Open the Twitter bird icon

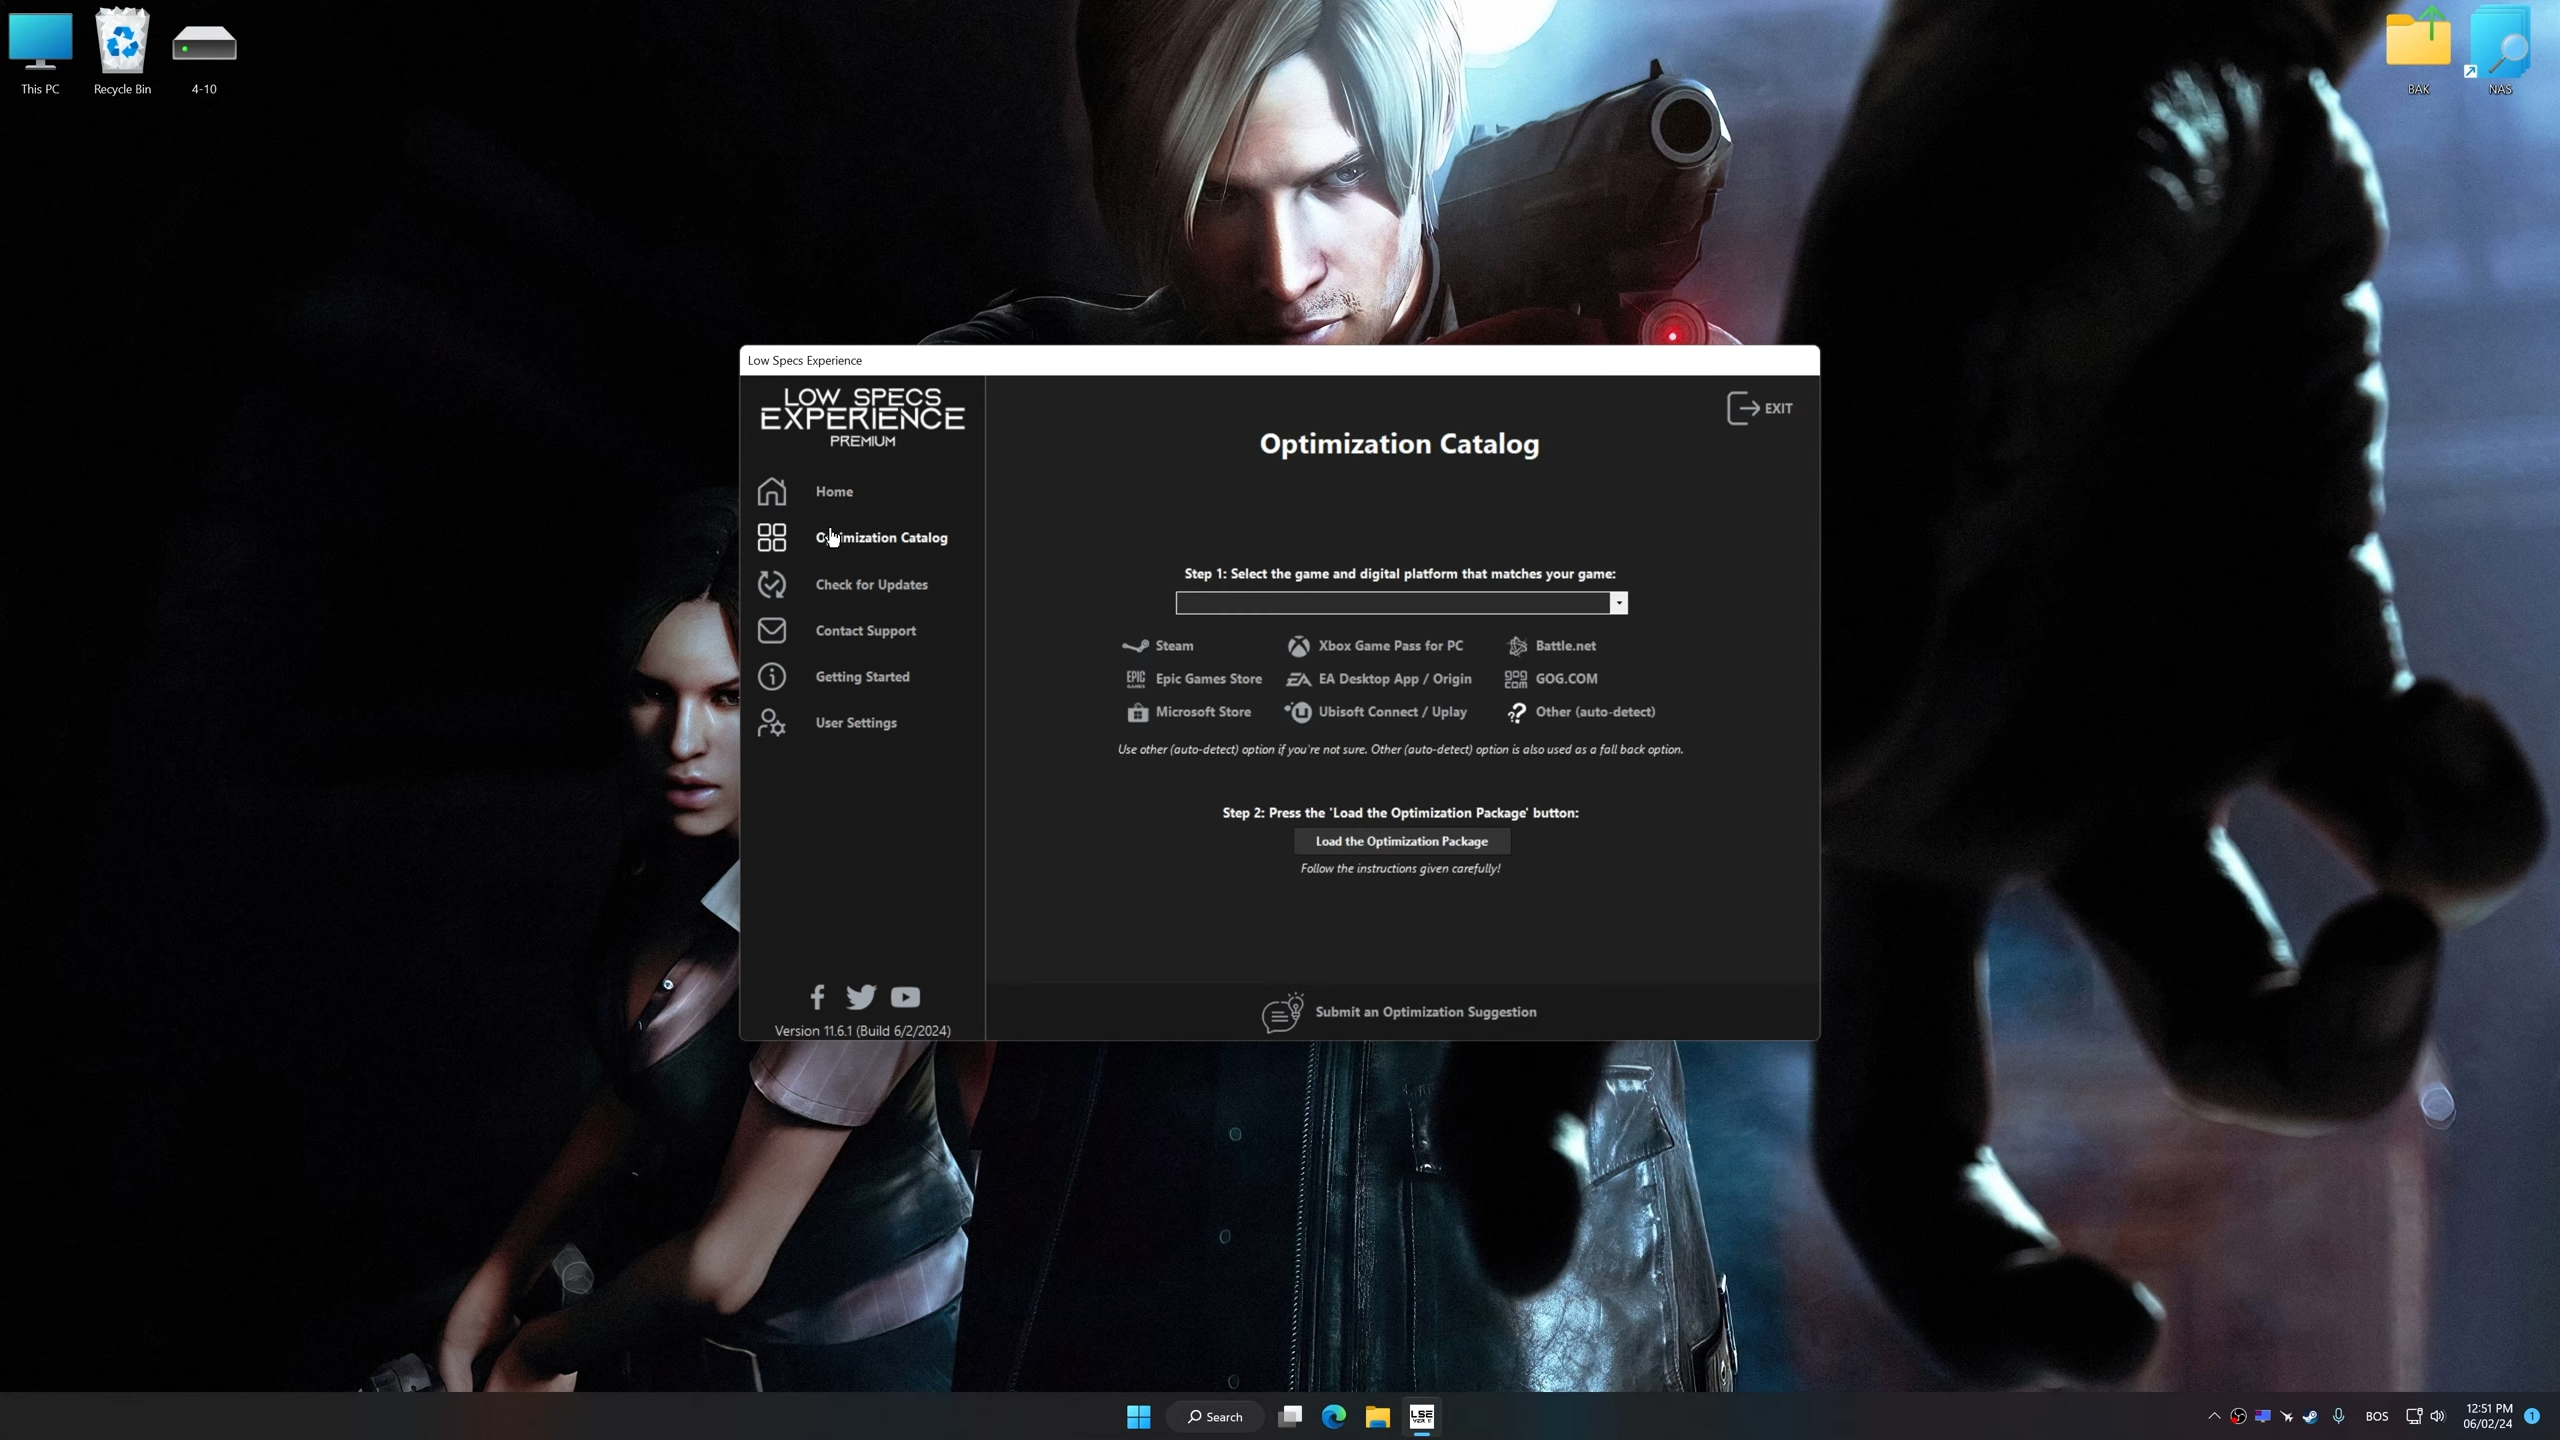click(x=860, y=997)
